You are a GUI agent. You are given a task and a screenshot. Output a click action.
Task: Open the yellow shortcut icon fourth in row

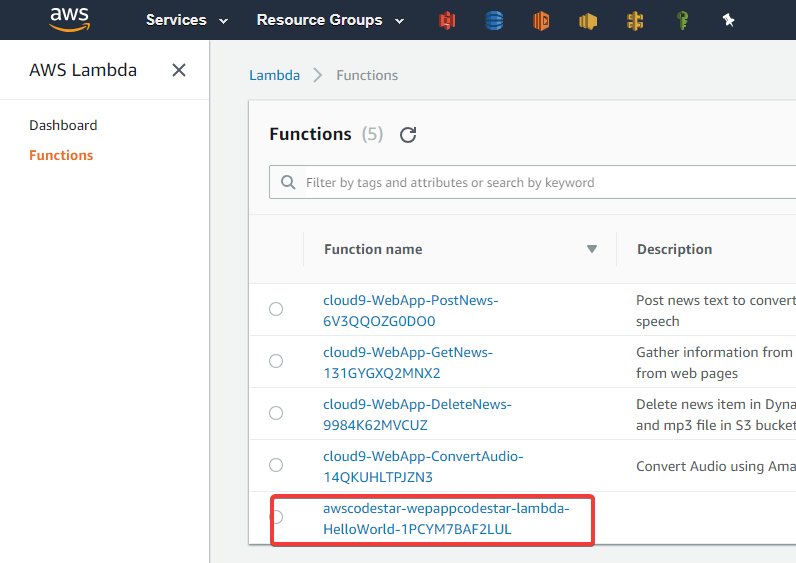pyautogui.click(x=588, y=21)
